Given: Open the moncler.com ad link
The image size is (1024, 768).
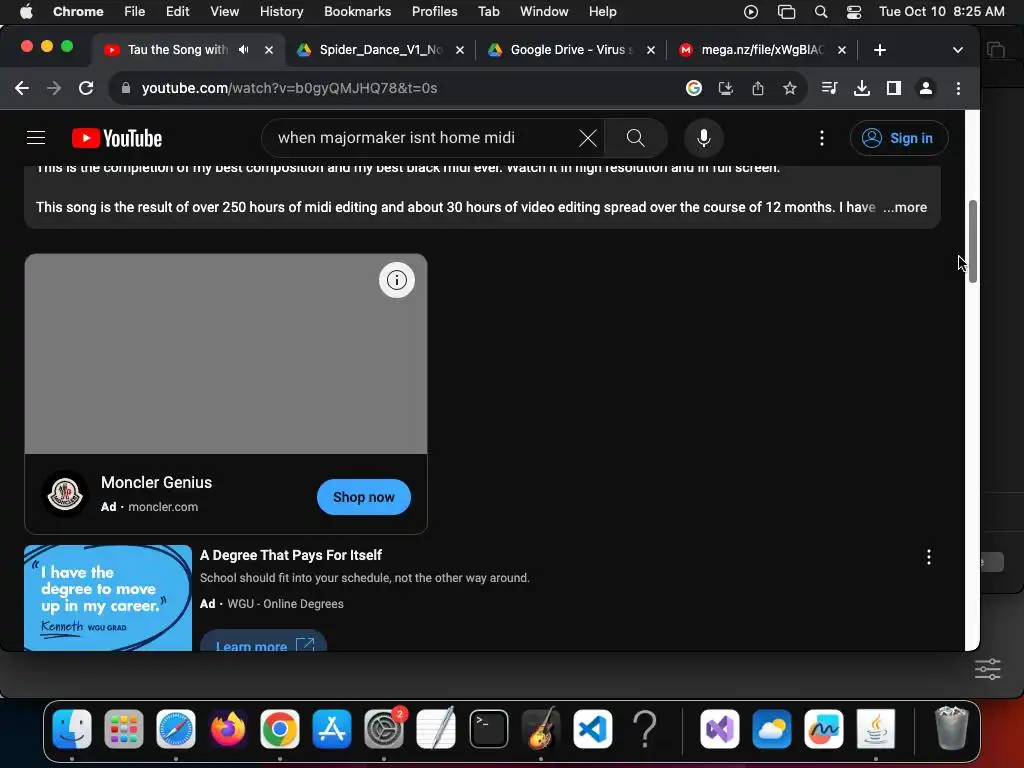Looking at the screenshot, I should (163, 507).
